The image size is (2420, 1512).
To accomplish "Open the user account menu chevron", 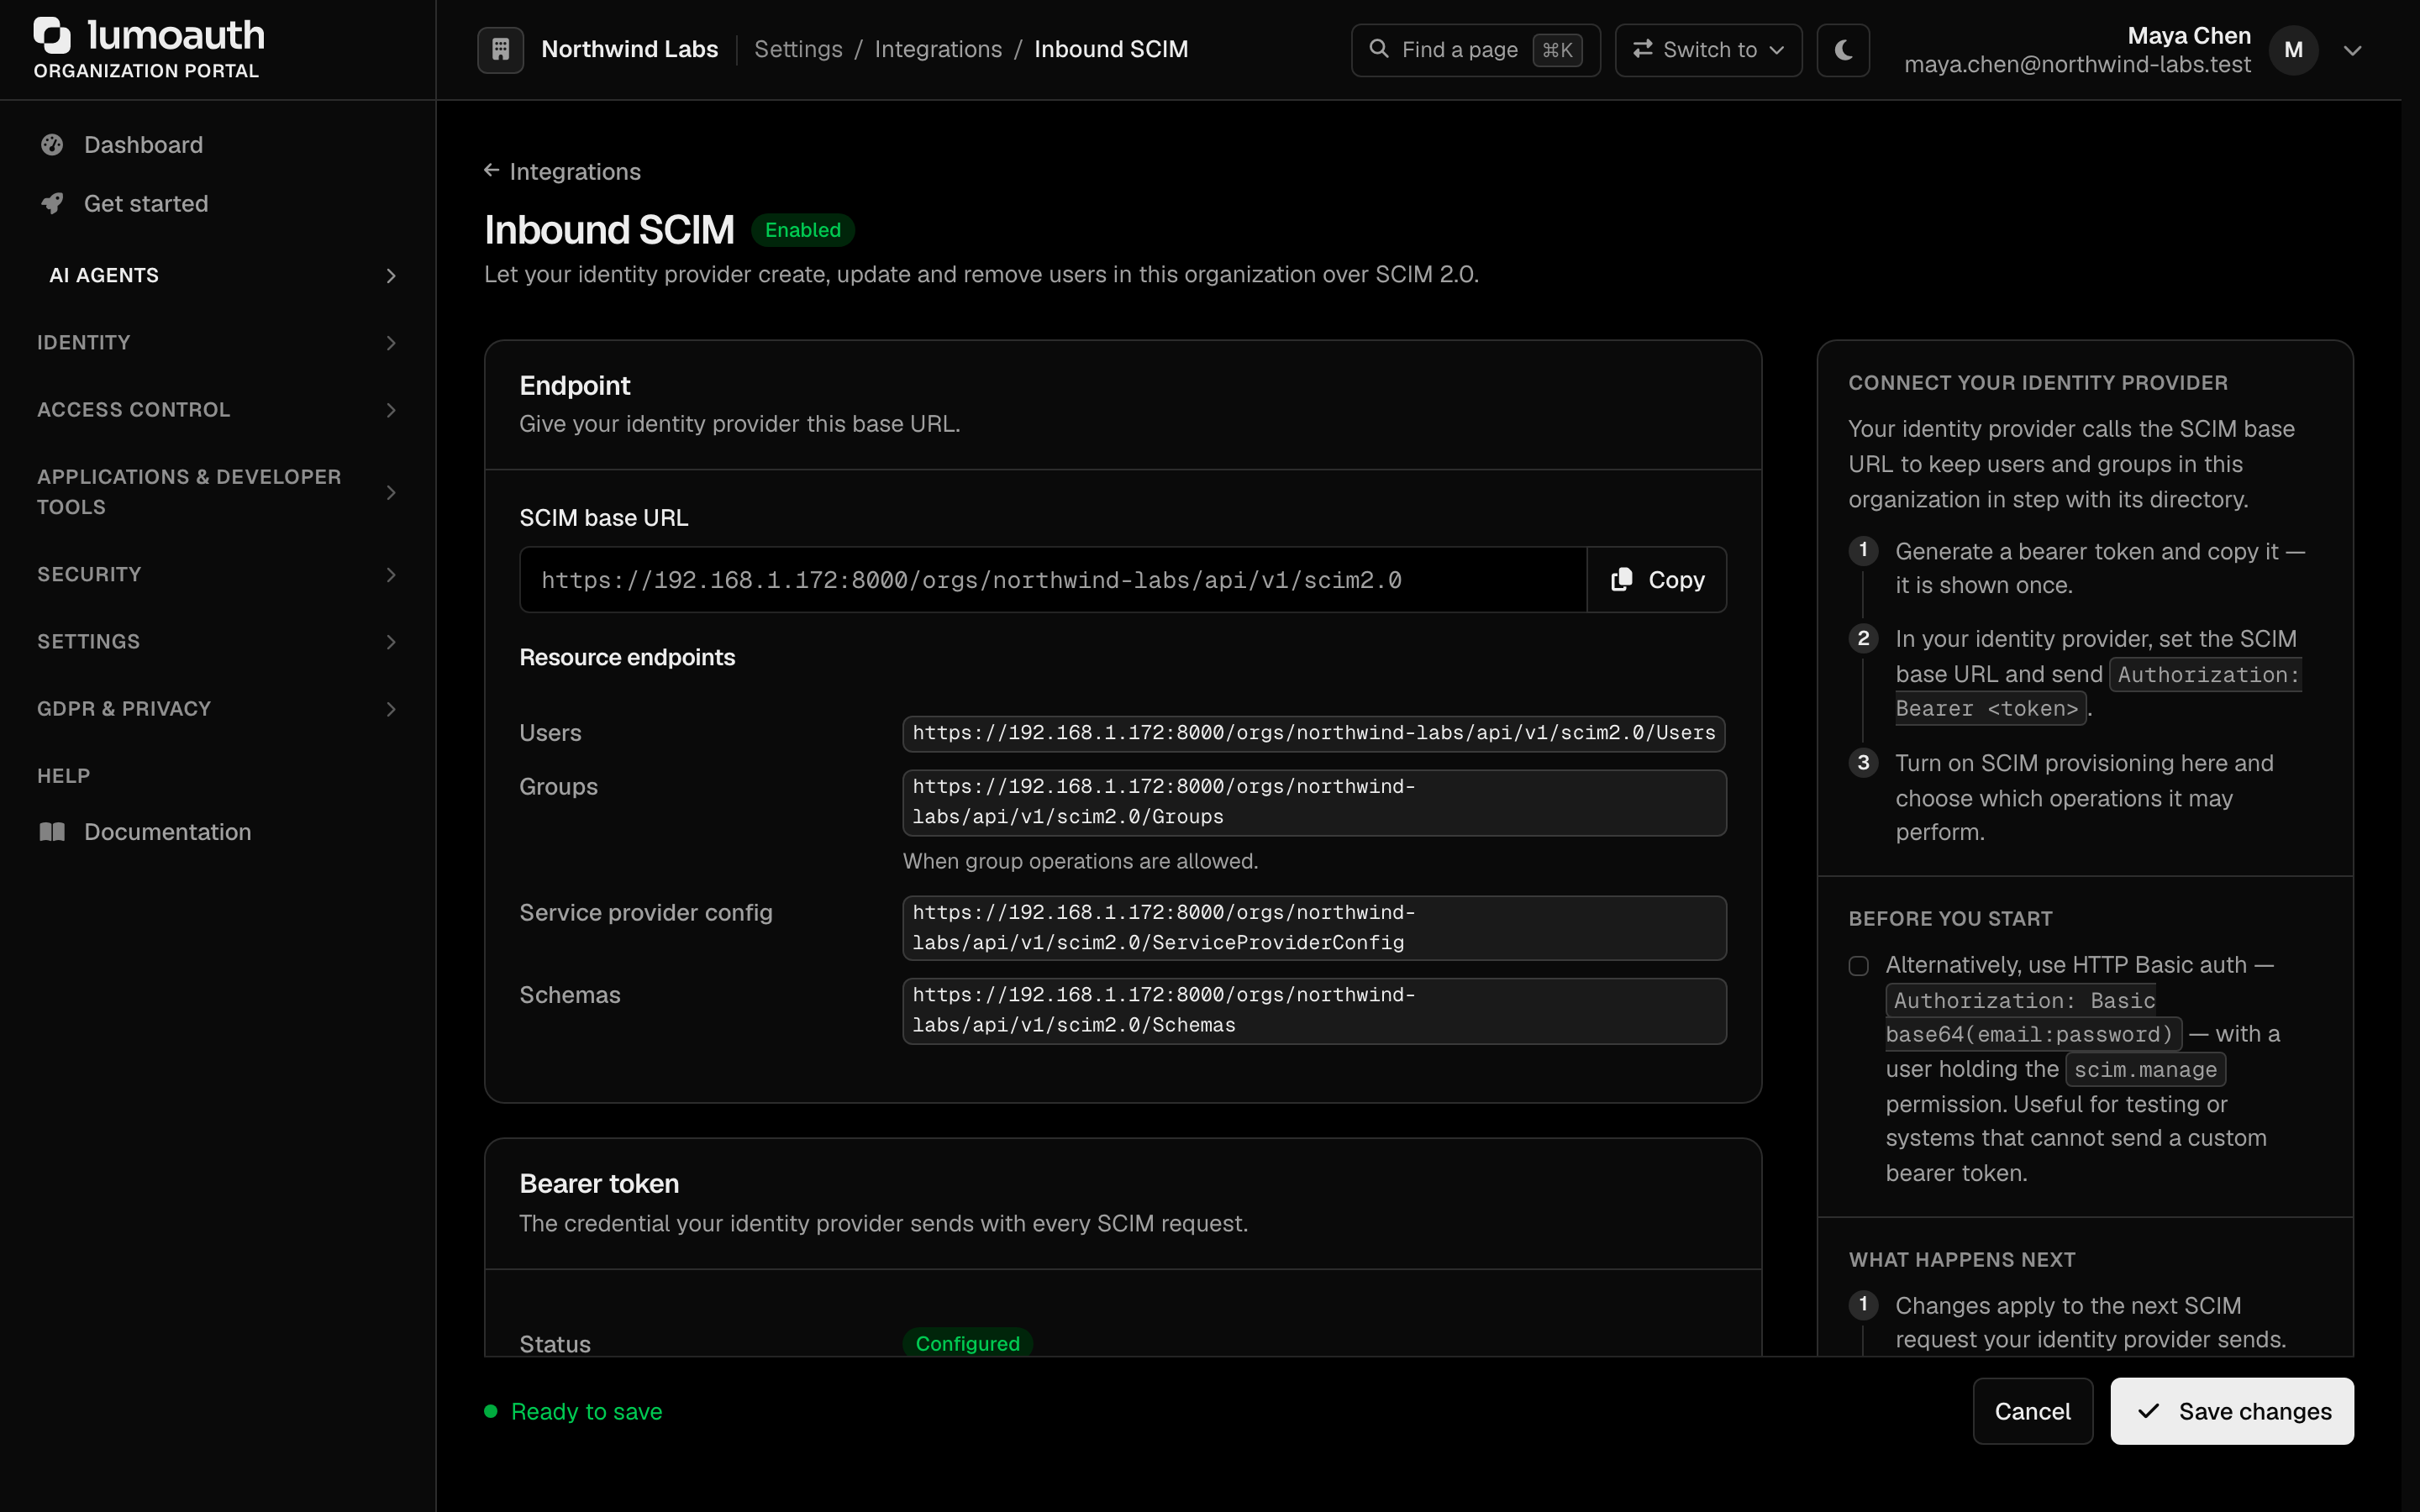I will 2352,50.
